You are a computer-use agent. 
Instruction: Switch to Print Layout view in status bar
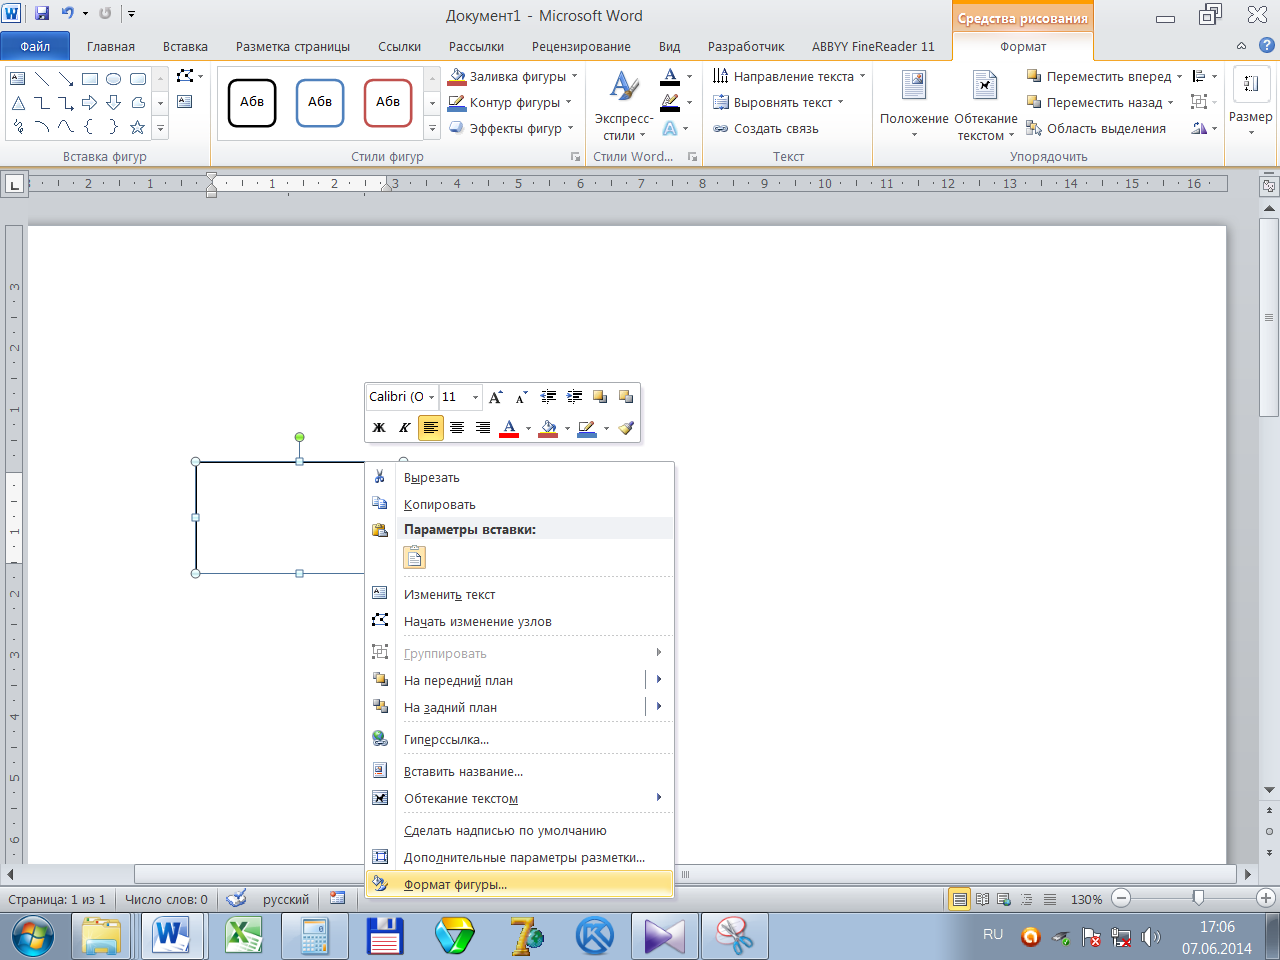point(960,899)
